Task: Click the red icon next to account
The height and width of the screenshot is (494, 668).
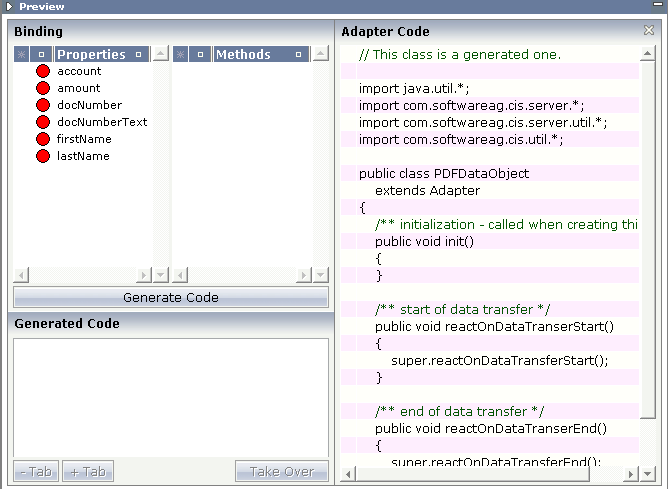Action: pos(43,71)
